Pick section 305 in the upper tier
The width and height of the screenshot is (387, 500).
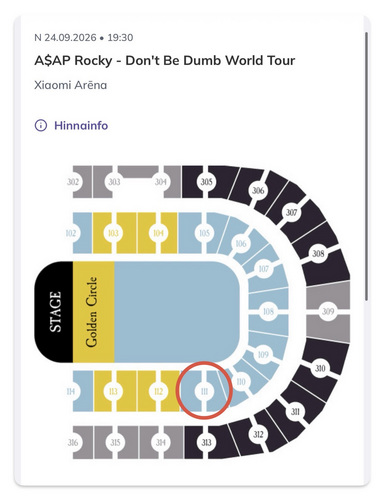(x=206, y=182)
